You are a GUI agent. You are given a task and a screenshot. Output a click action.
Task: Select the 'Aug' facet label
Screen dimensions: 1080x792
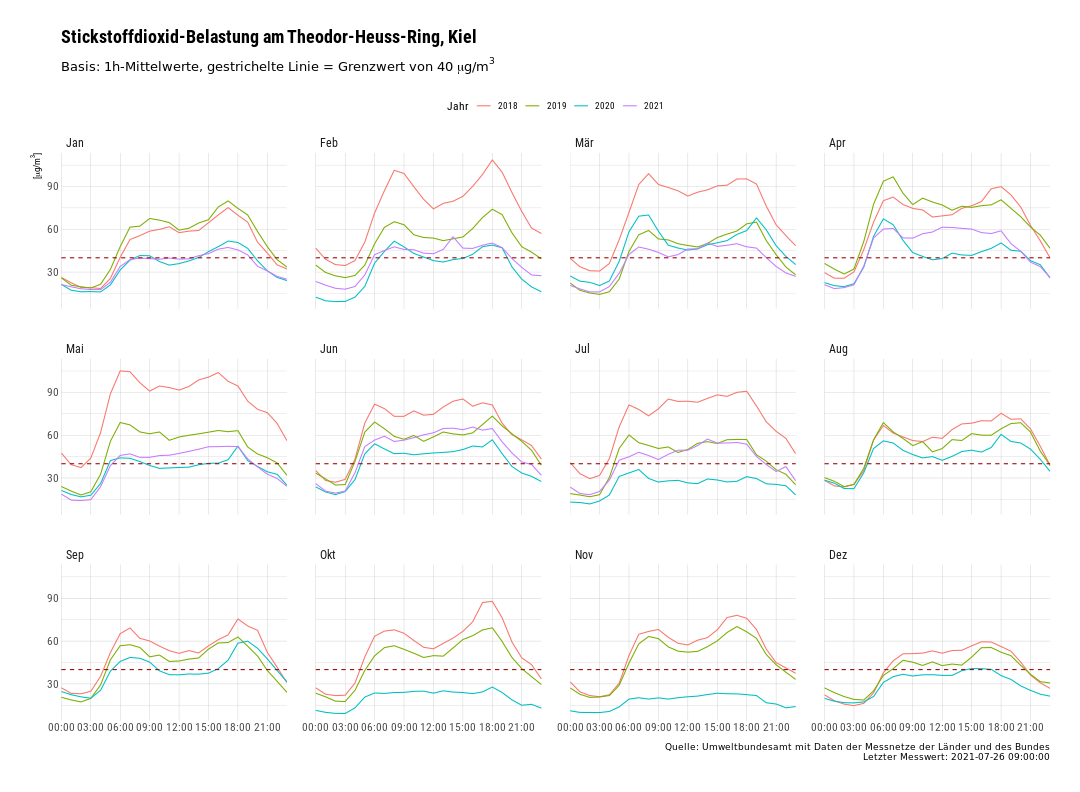click(838, 349)
